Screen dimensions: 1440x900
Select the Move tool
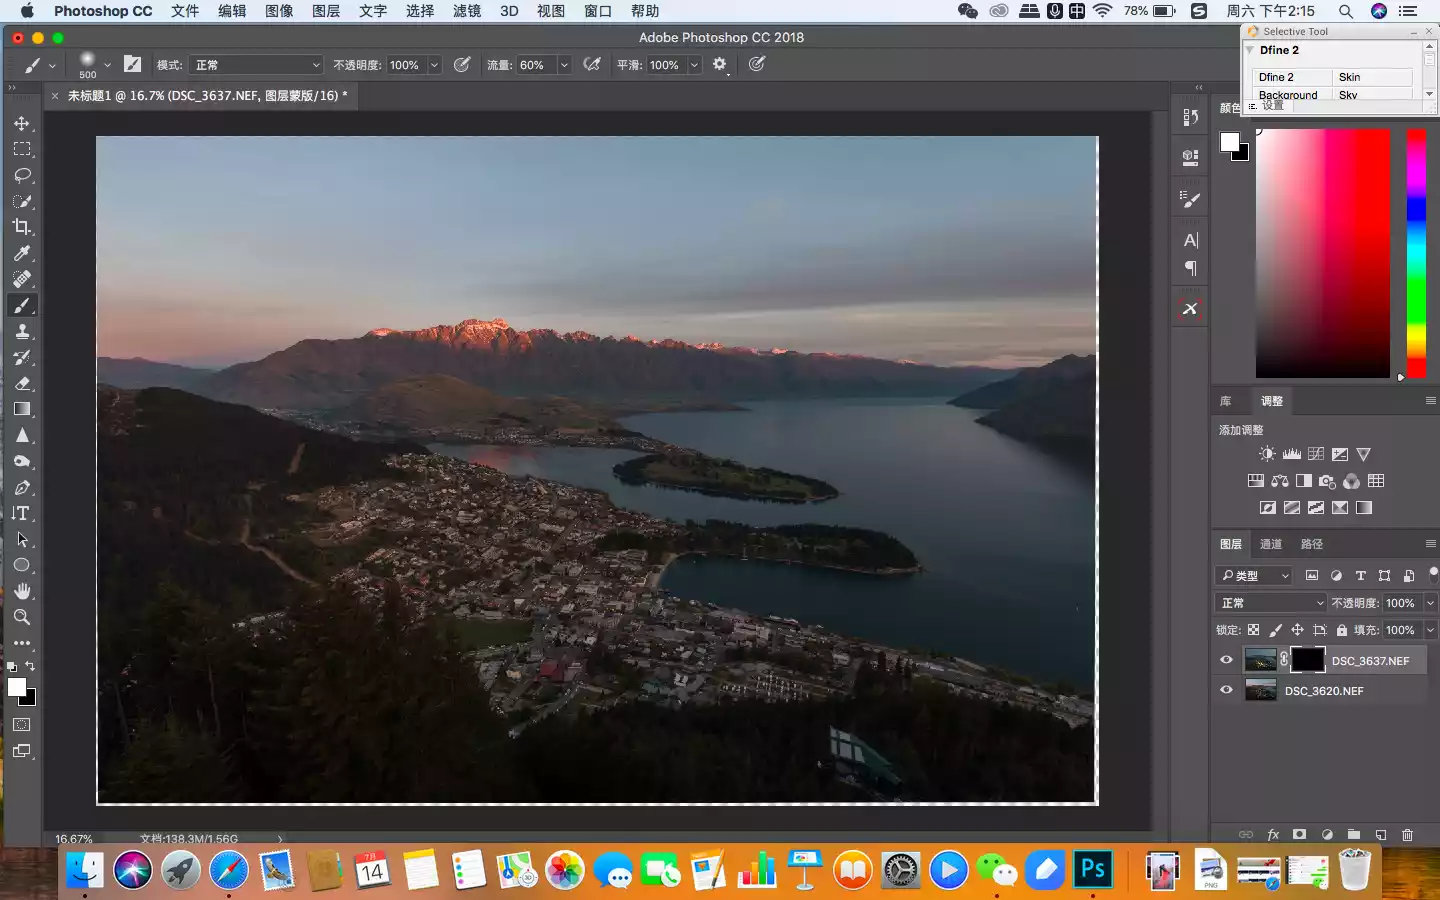22,123
